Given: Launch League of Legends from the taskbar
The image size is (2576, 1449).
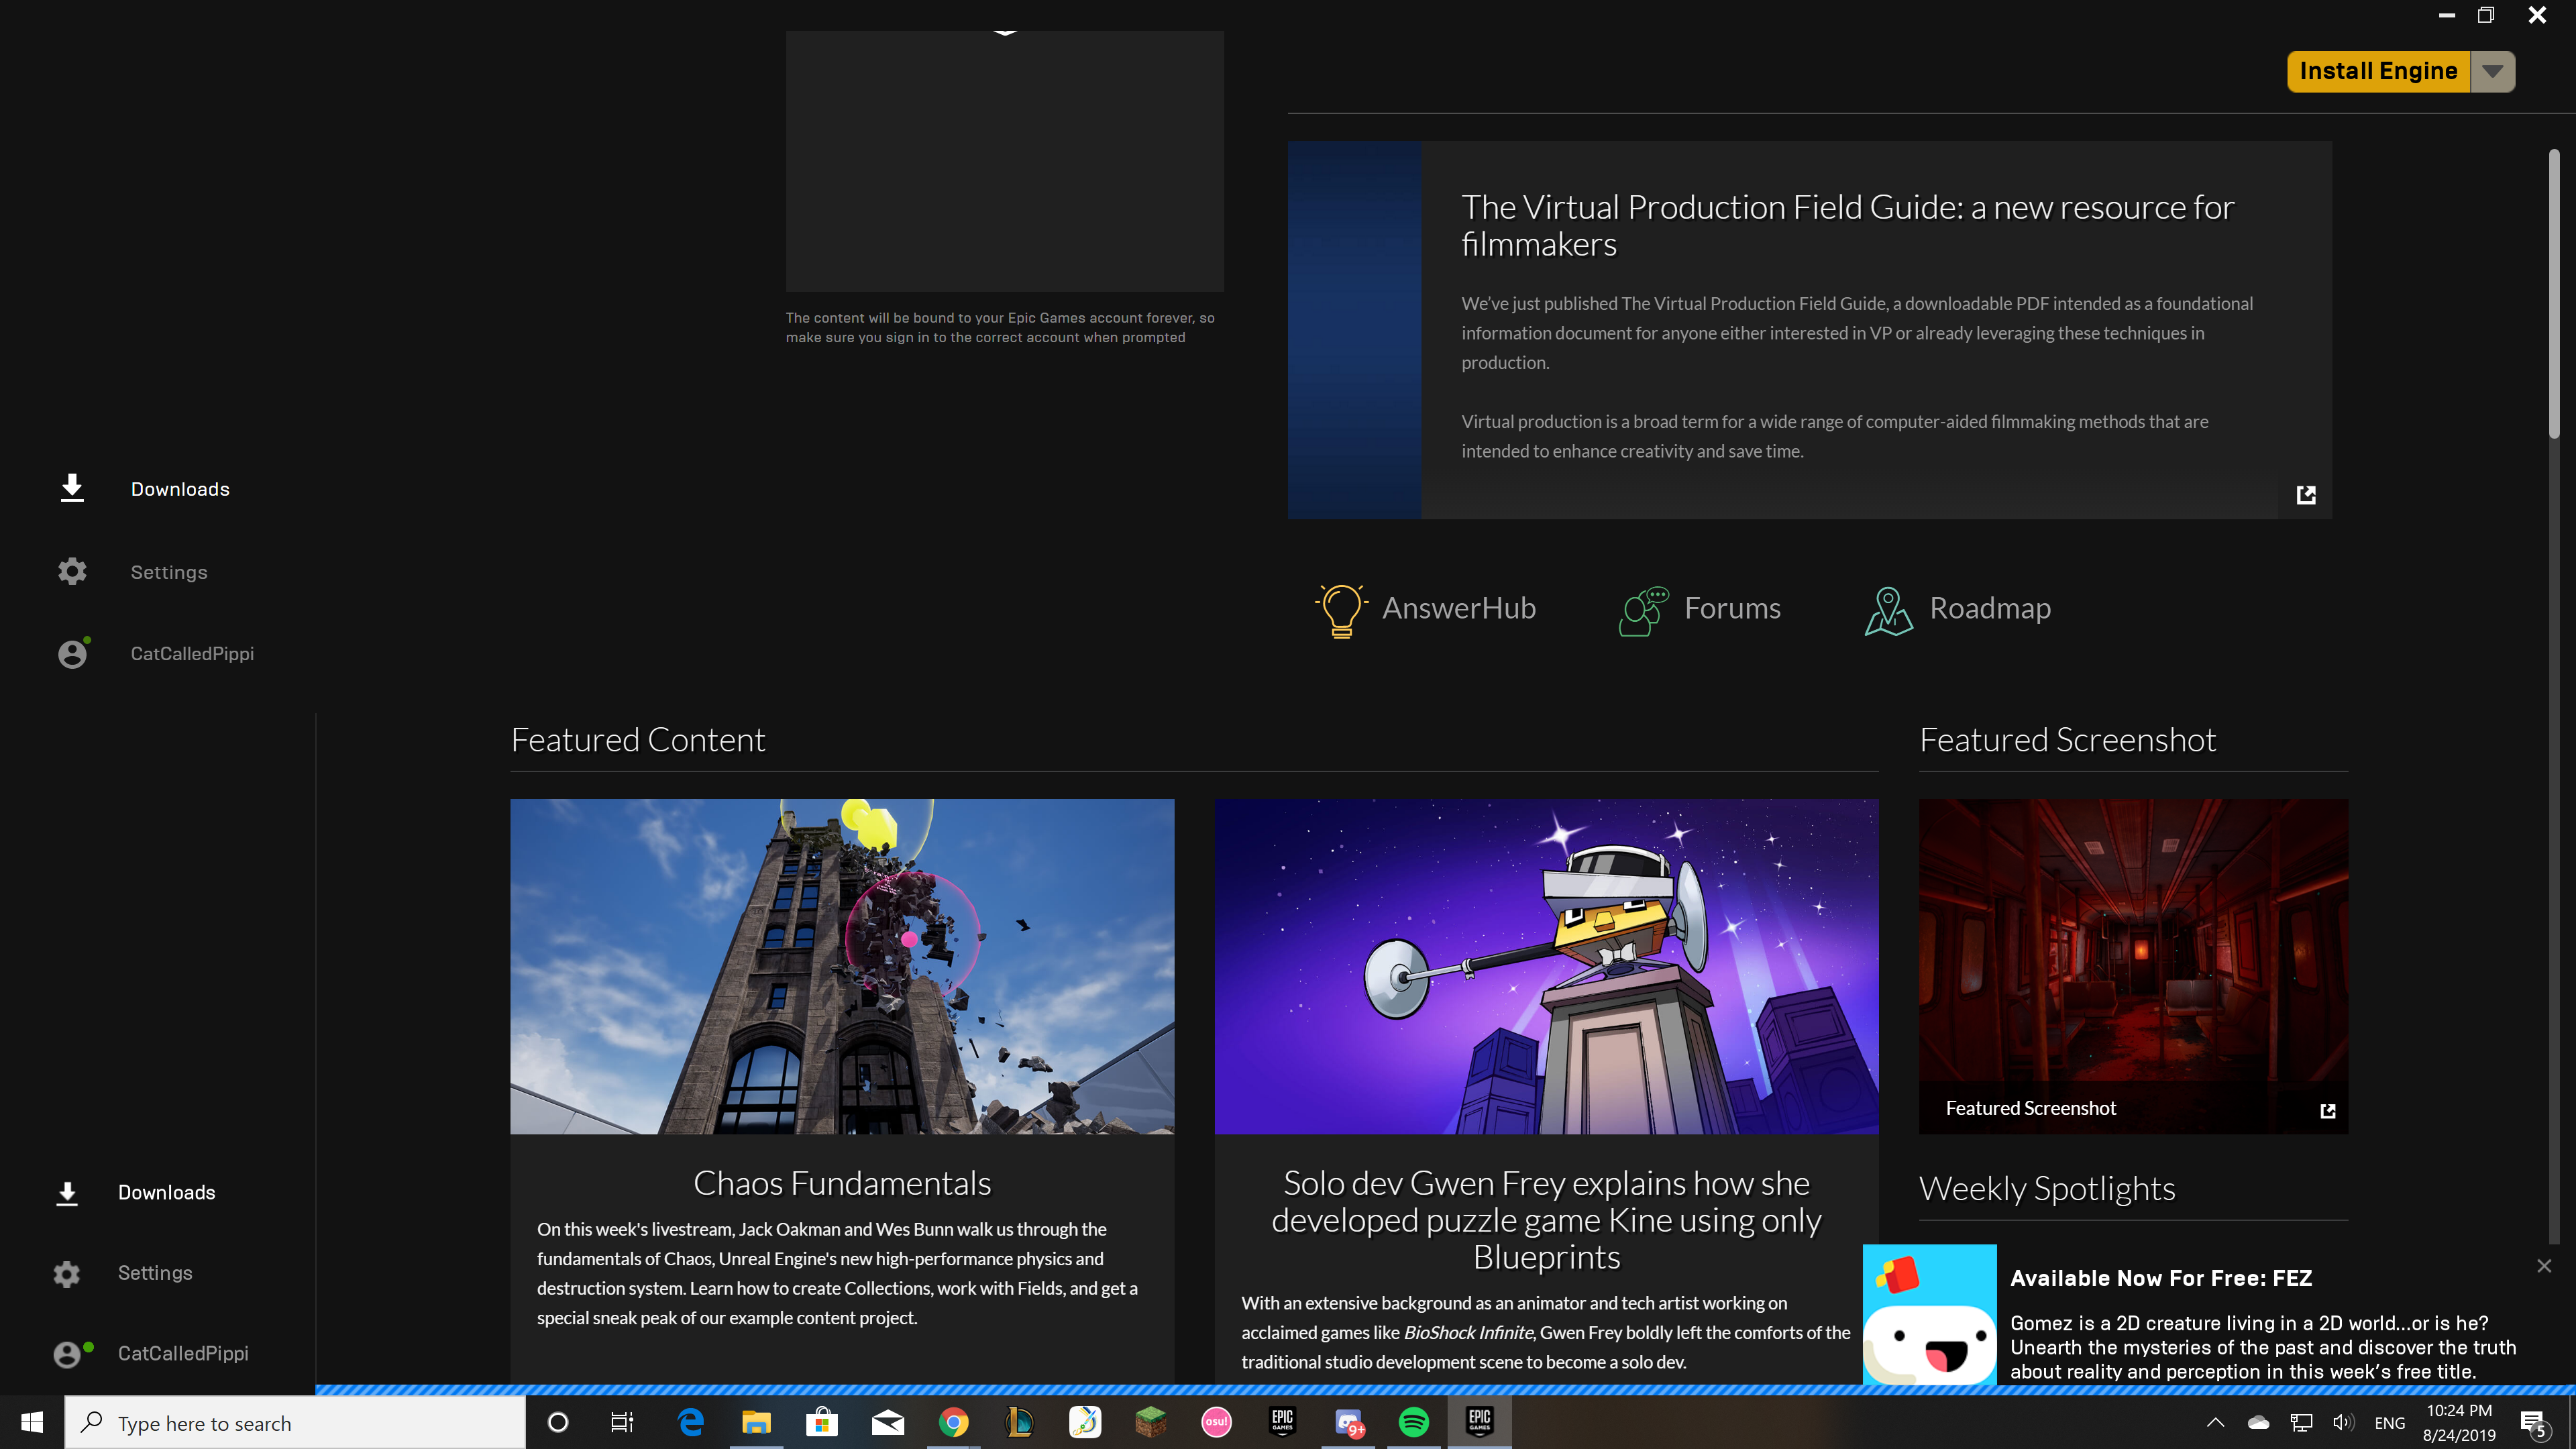Looking at the screenshot, I should click(1019, 1422).
